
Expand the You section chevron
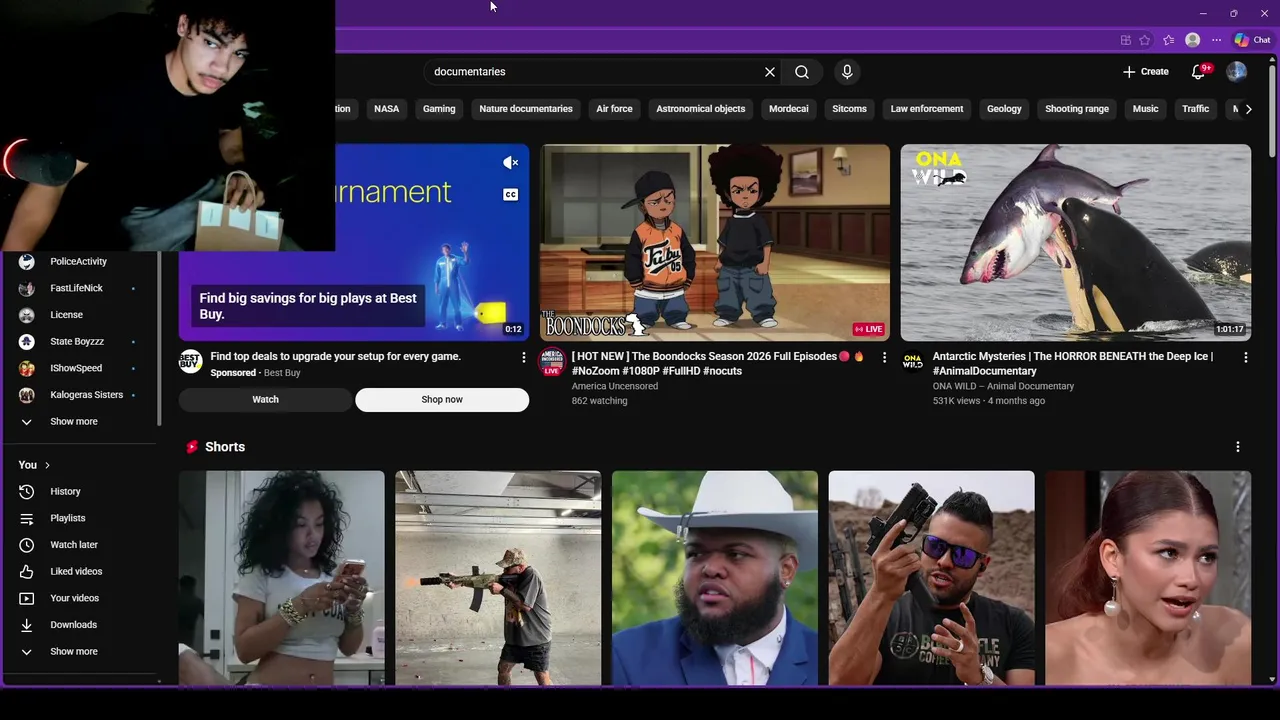tap(47, 465)
